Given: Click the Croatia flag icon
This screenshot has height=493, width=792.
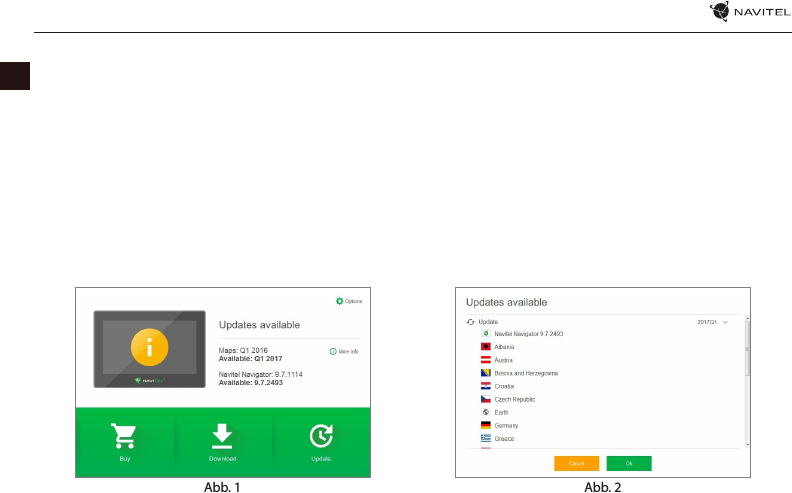Looking at the screenshot, I should (485, 386).
